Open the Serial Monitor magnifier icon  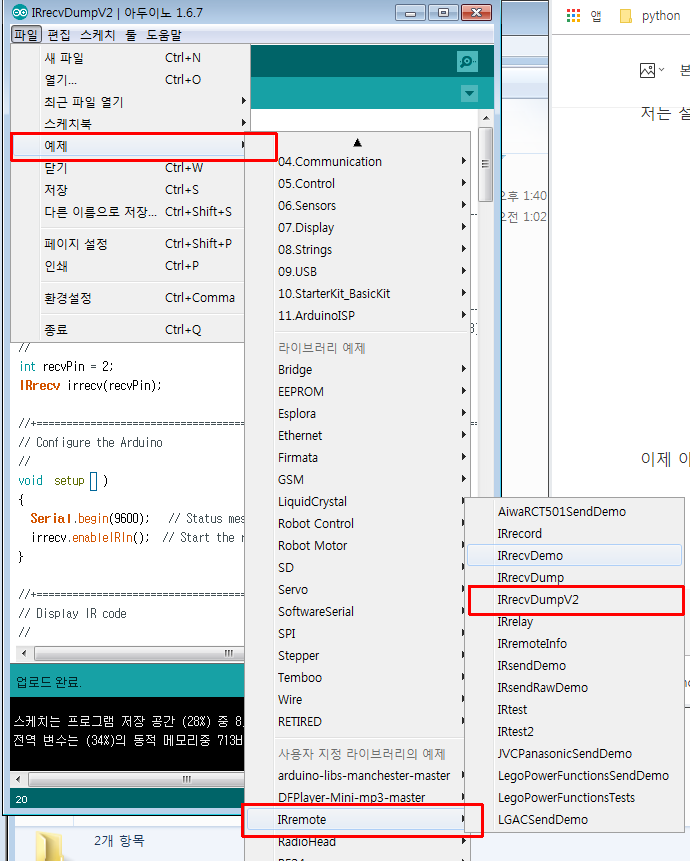tap(467, 61)
